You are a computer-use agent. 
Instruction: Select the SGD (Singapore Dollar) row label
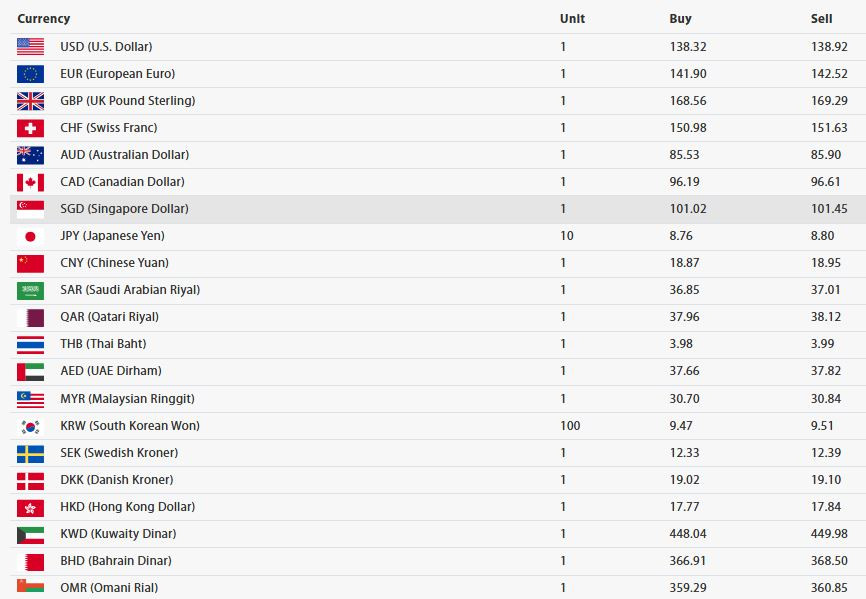124,209
